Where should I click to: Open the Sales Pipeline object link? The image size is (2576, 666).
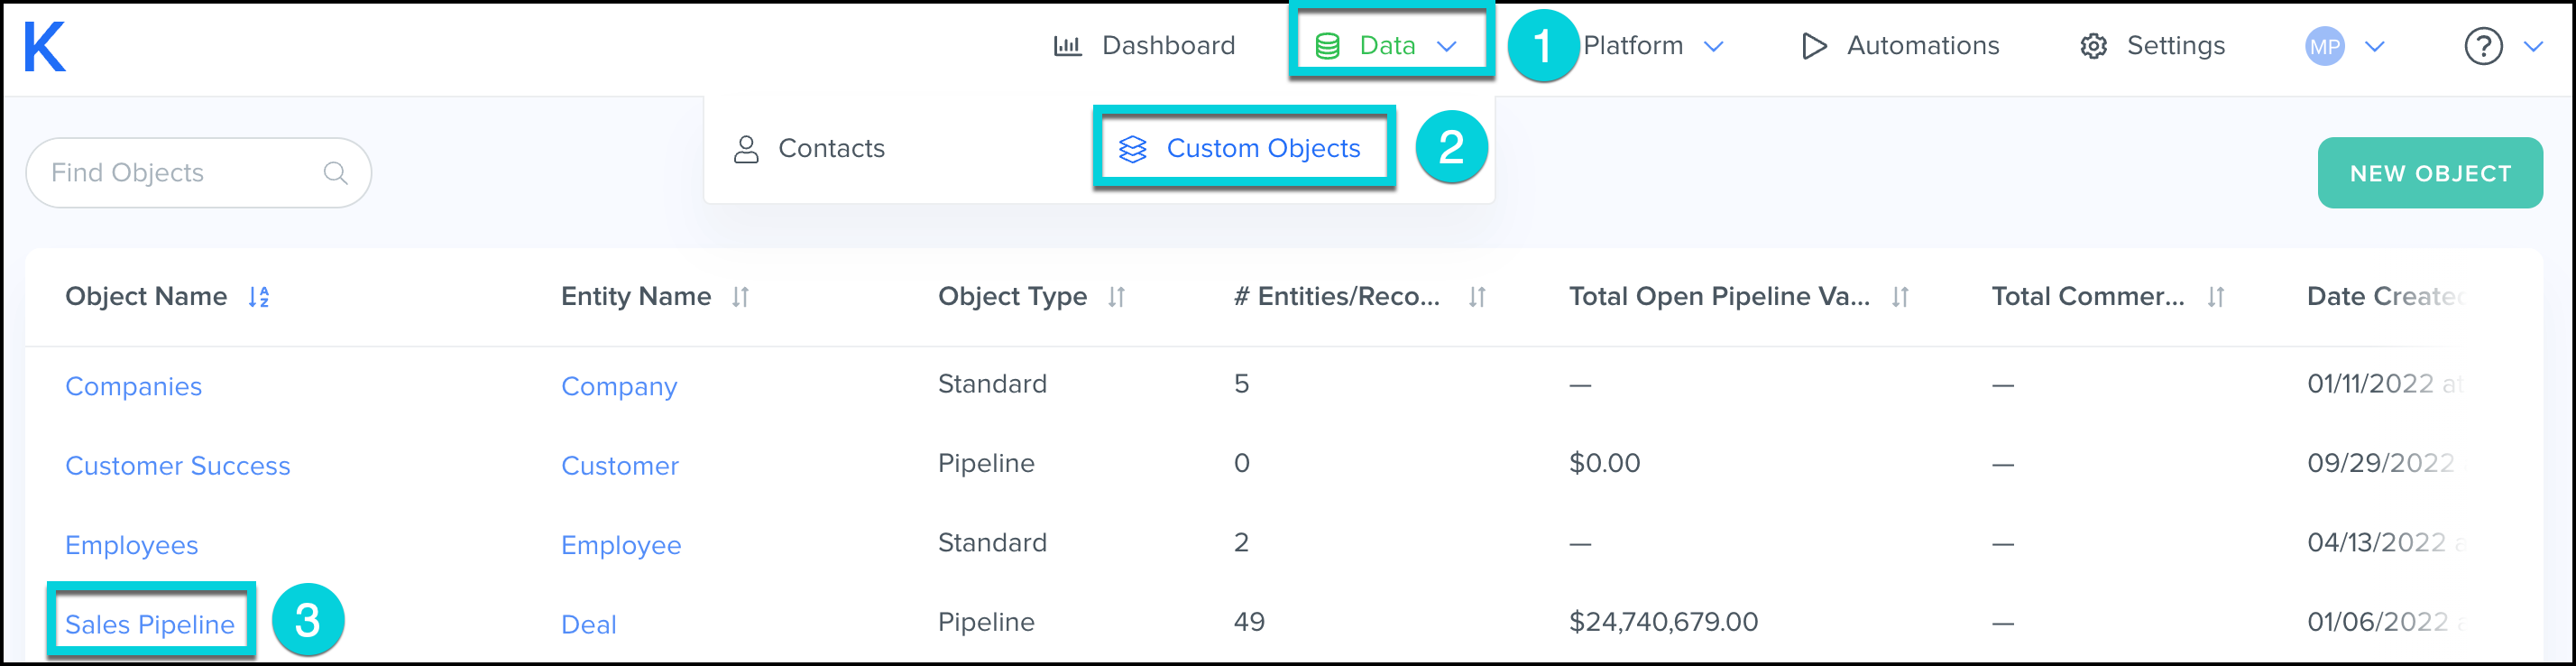pos(150,624)
